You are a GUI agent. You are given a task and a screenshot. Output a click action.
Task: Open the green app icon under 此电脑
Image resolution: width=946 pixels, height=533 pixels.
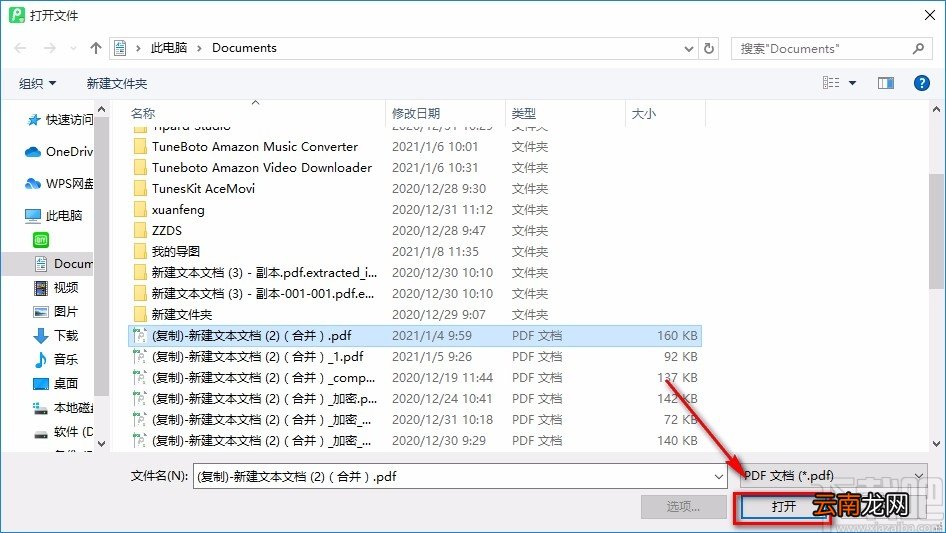click(40, 240)
